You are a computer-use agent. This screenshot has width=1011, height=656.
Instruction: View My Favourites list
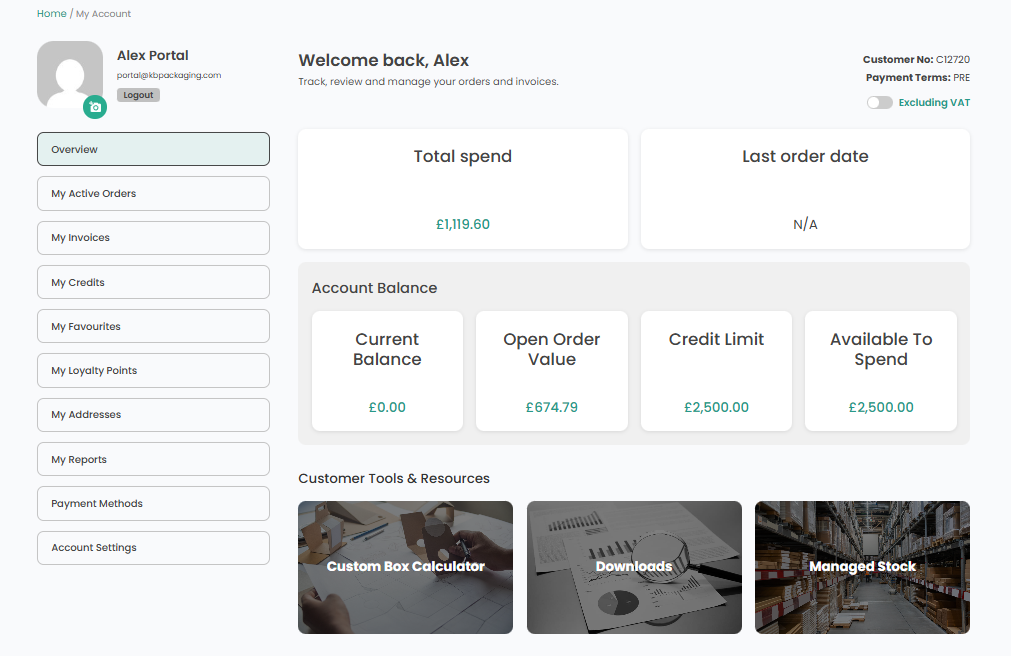pos(153,326)
